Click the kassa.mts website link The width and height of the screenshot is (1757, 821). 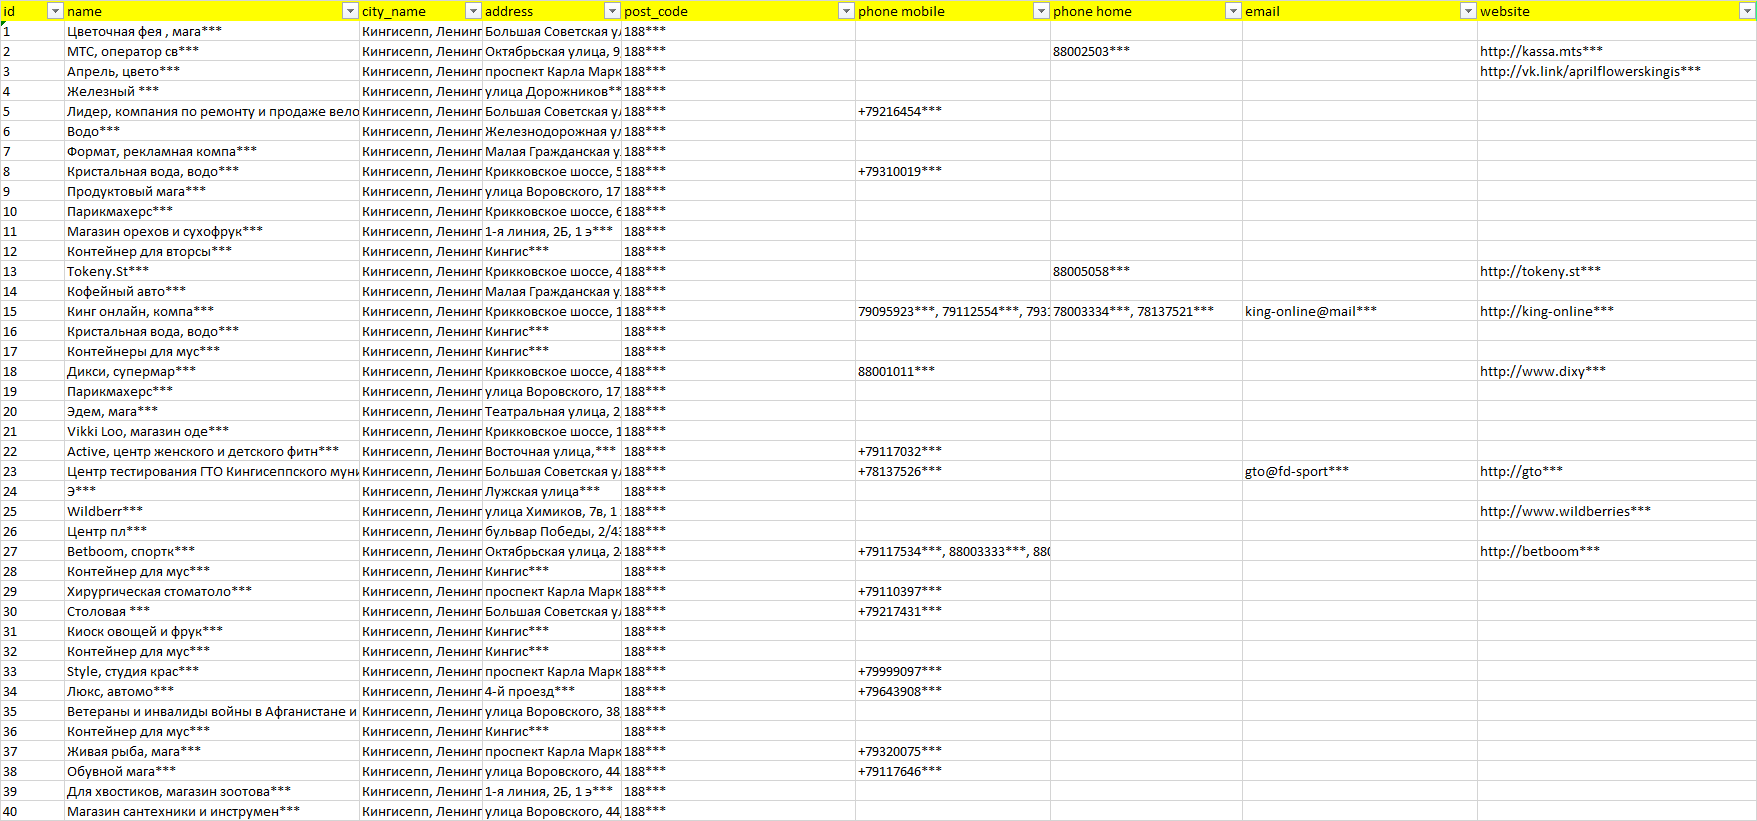pyautogui.click(x=1540, y=51)
